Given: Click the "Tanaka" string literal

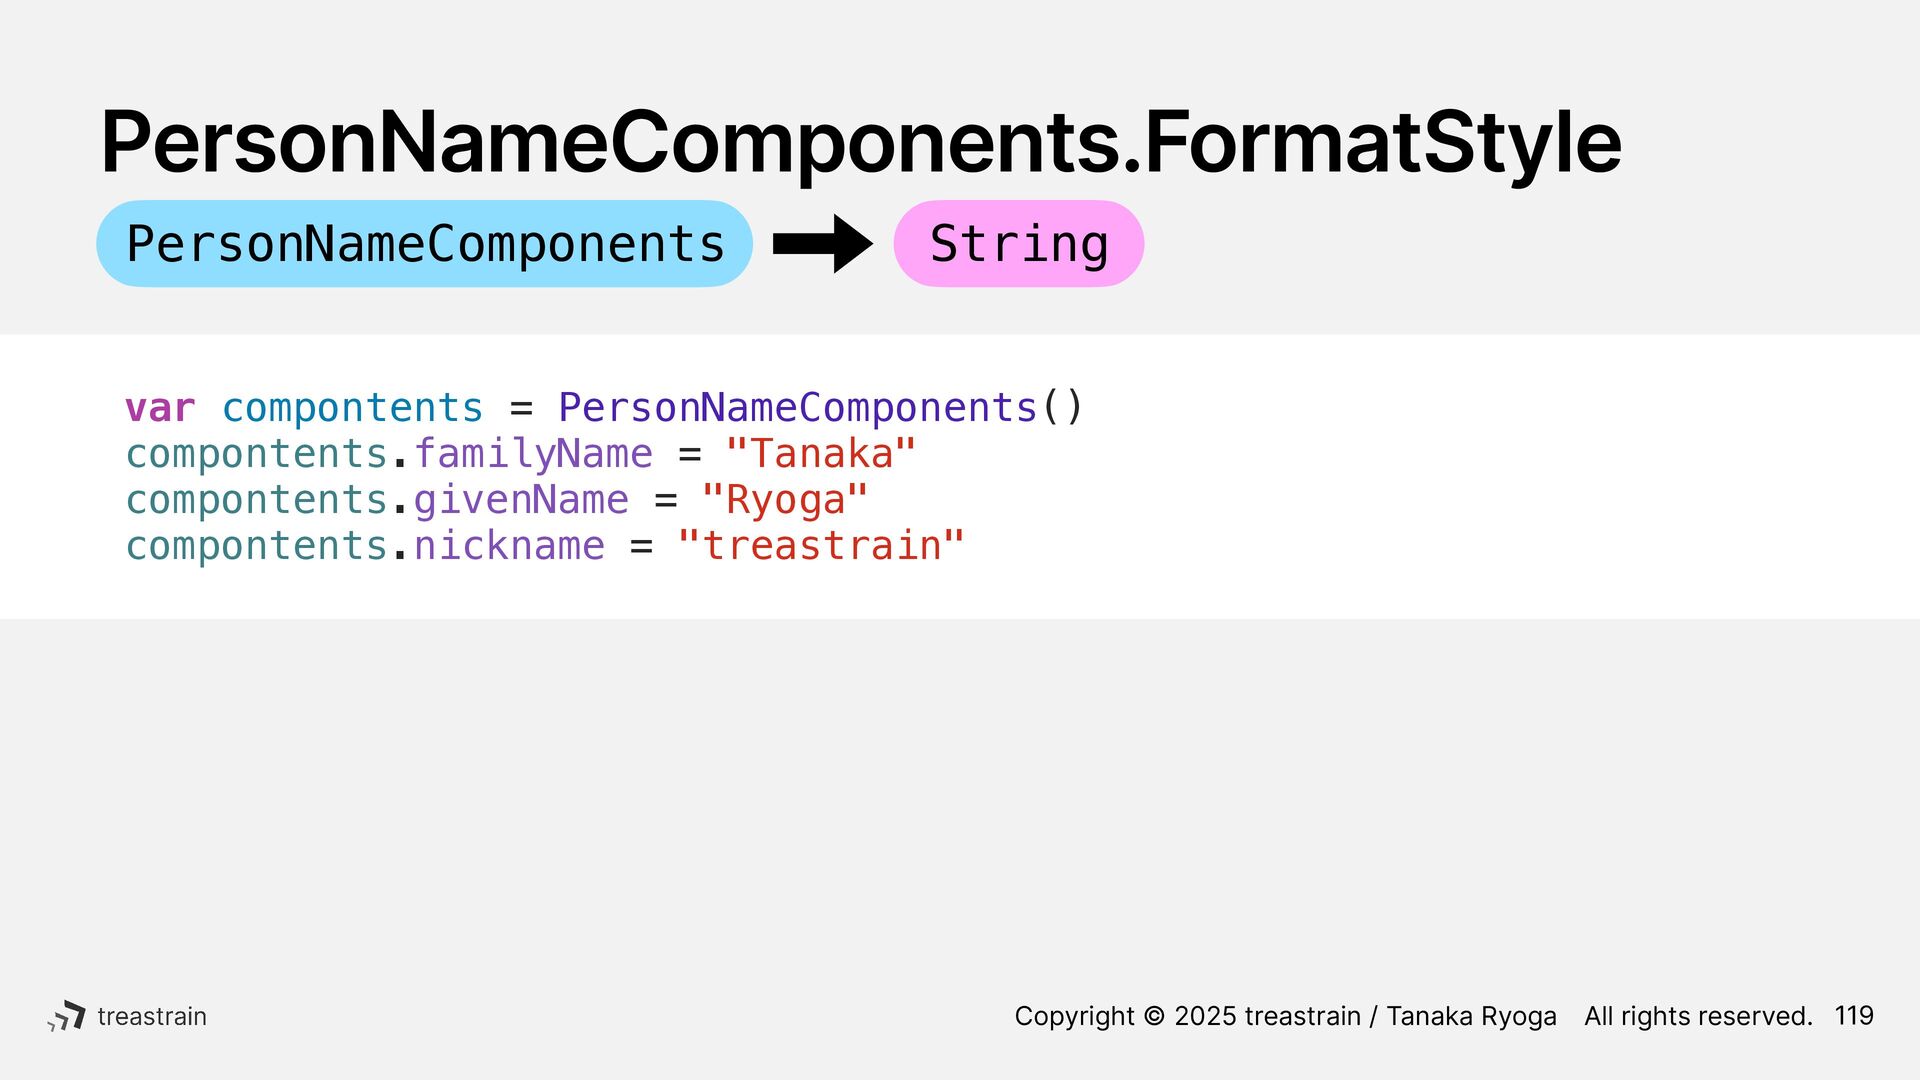Looking at the screenshot, I should [x=821, y=454].
